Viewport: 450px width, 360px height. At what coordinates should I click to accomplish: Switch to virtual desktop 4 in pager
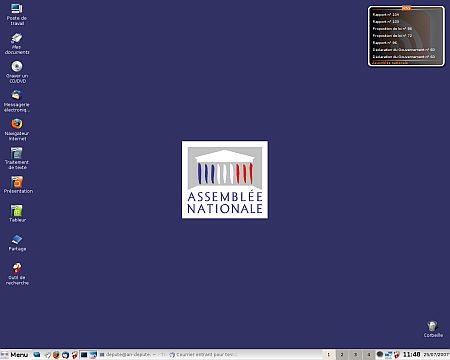(369, 355)
